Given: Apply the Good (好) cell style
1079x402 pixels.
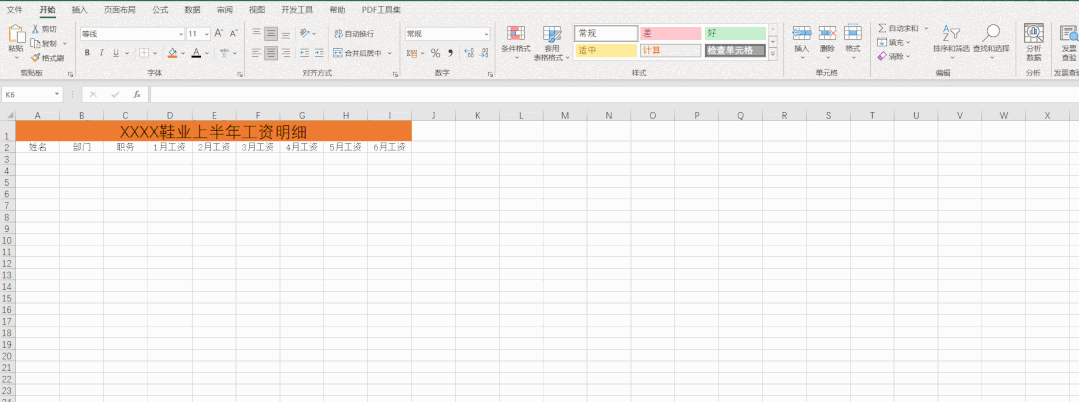Looking at the screenshot, I should tap(735, 33).
